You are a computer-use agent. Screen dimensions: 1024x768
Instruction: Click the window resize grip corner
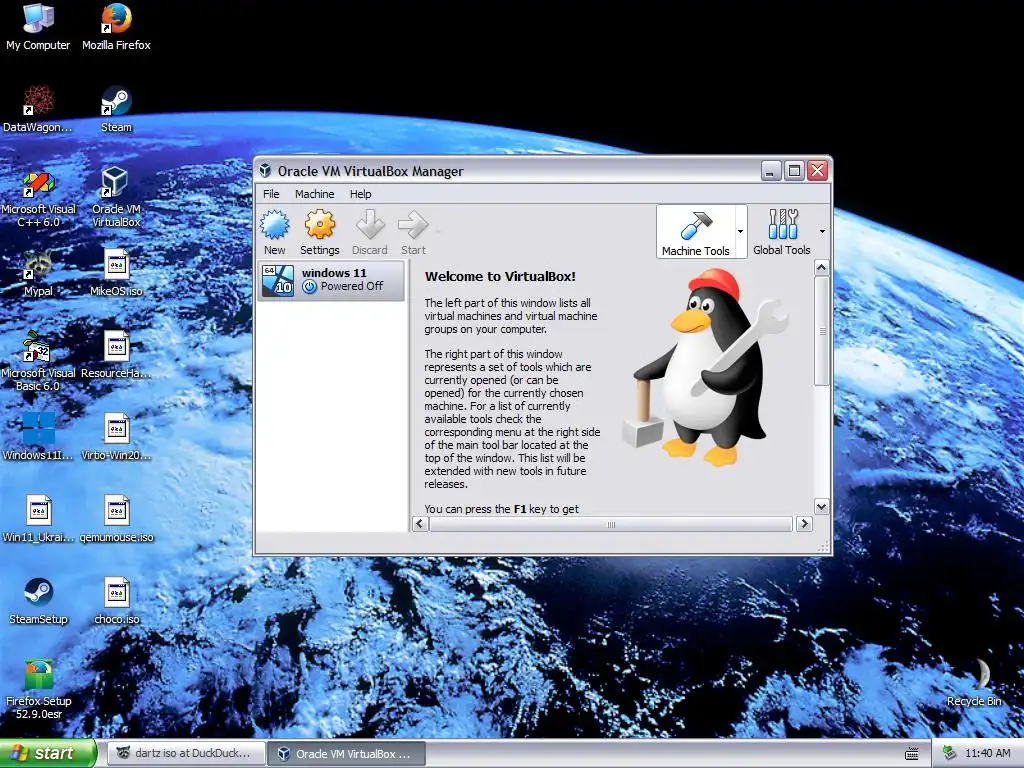[824, 547]
